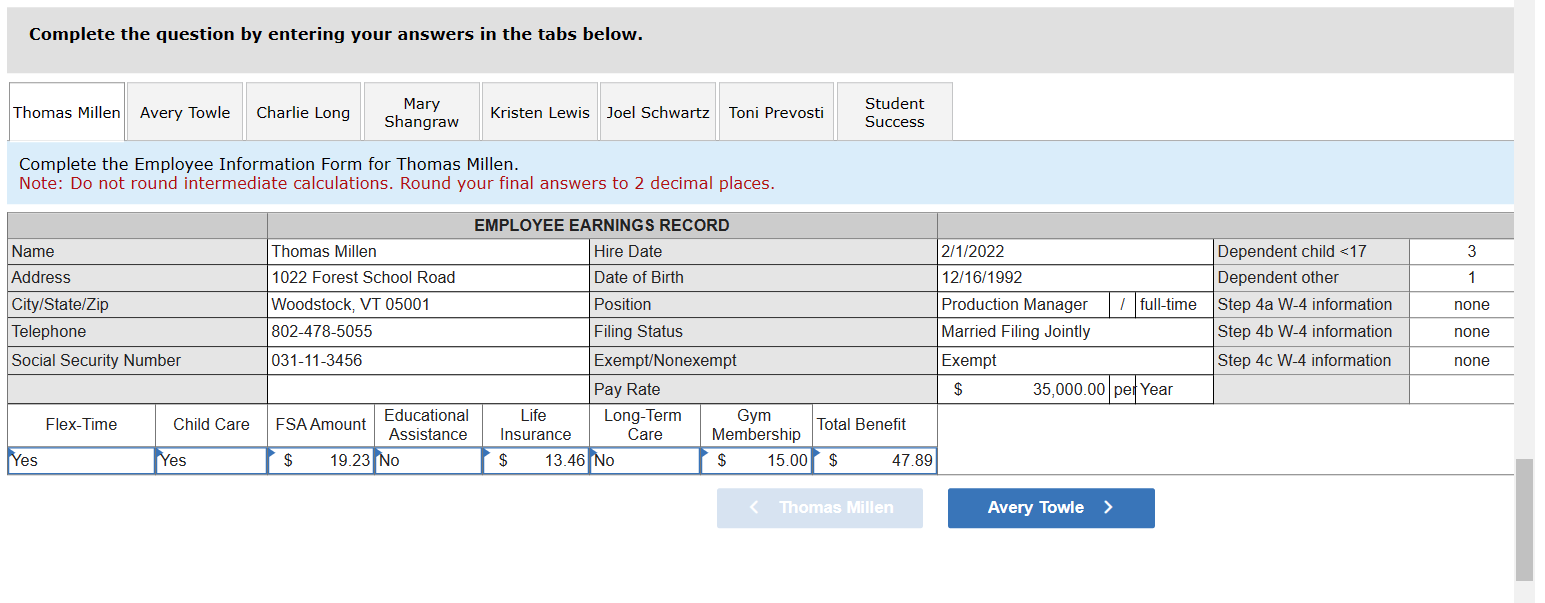Open the Mary Shangraw tab

tap(421, 112)
